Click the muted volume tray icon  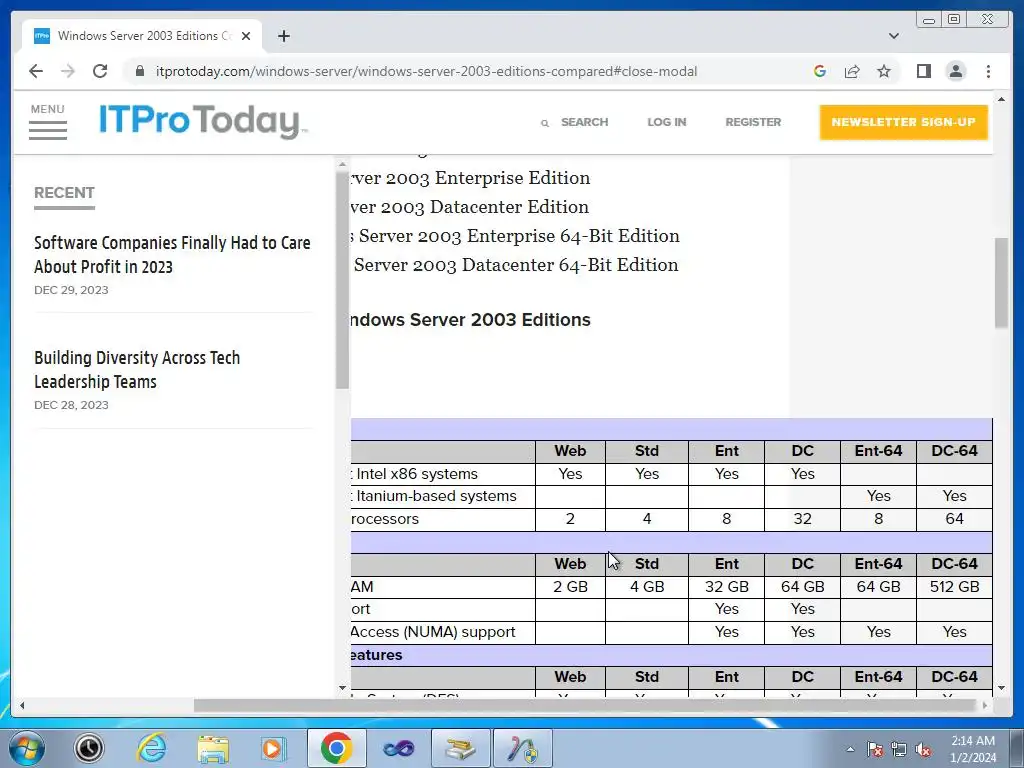point(923,749)
